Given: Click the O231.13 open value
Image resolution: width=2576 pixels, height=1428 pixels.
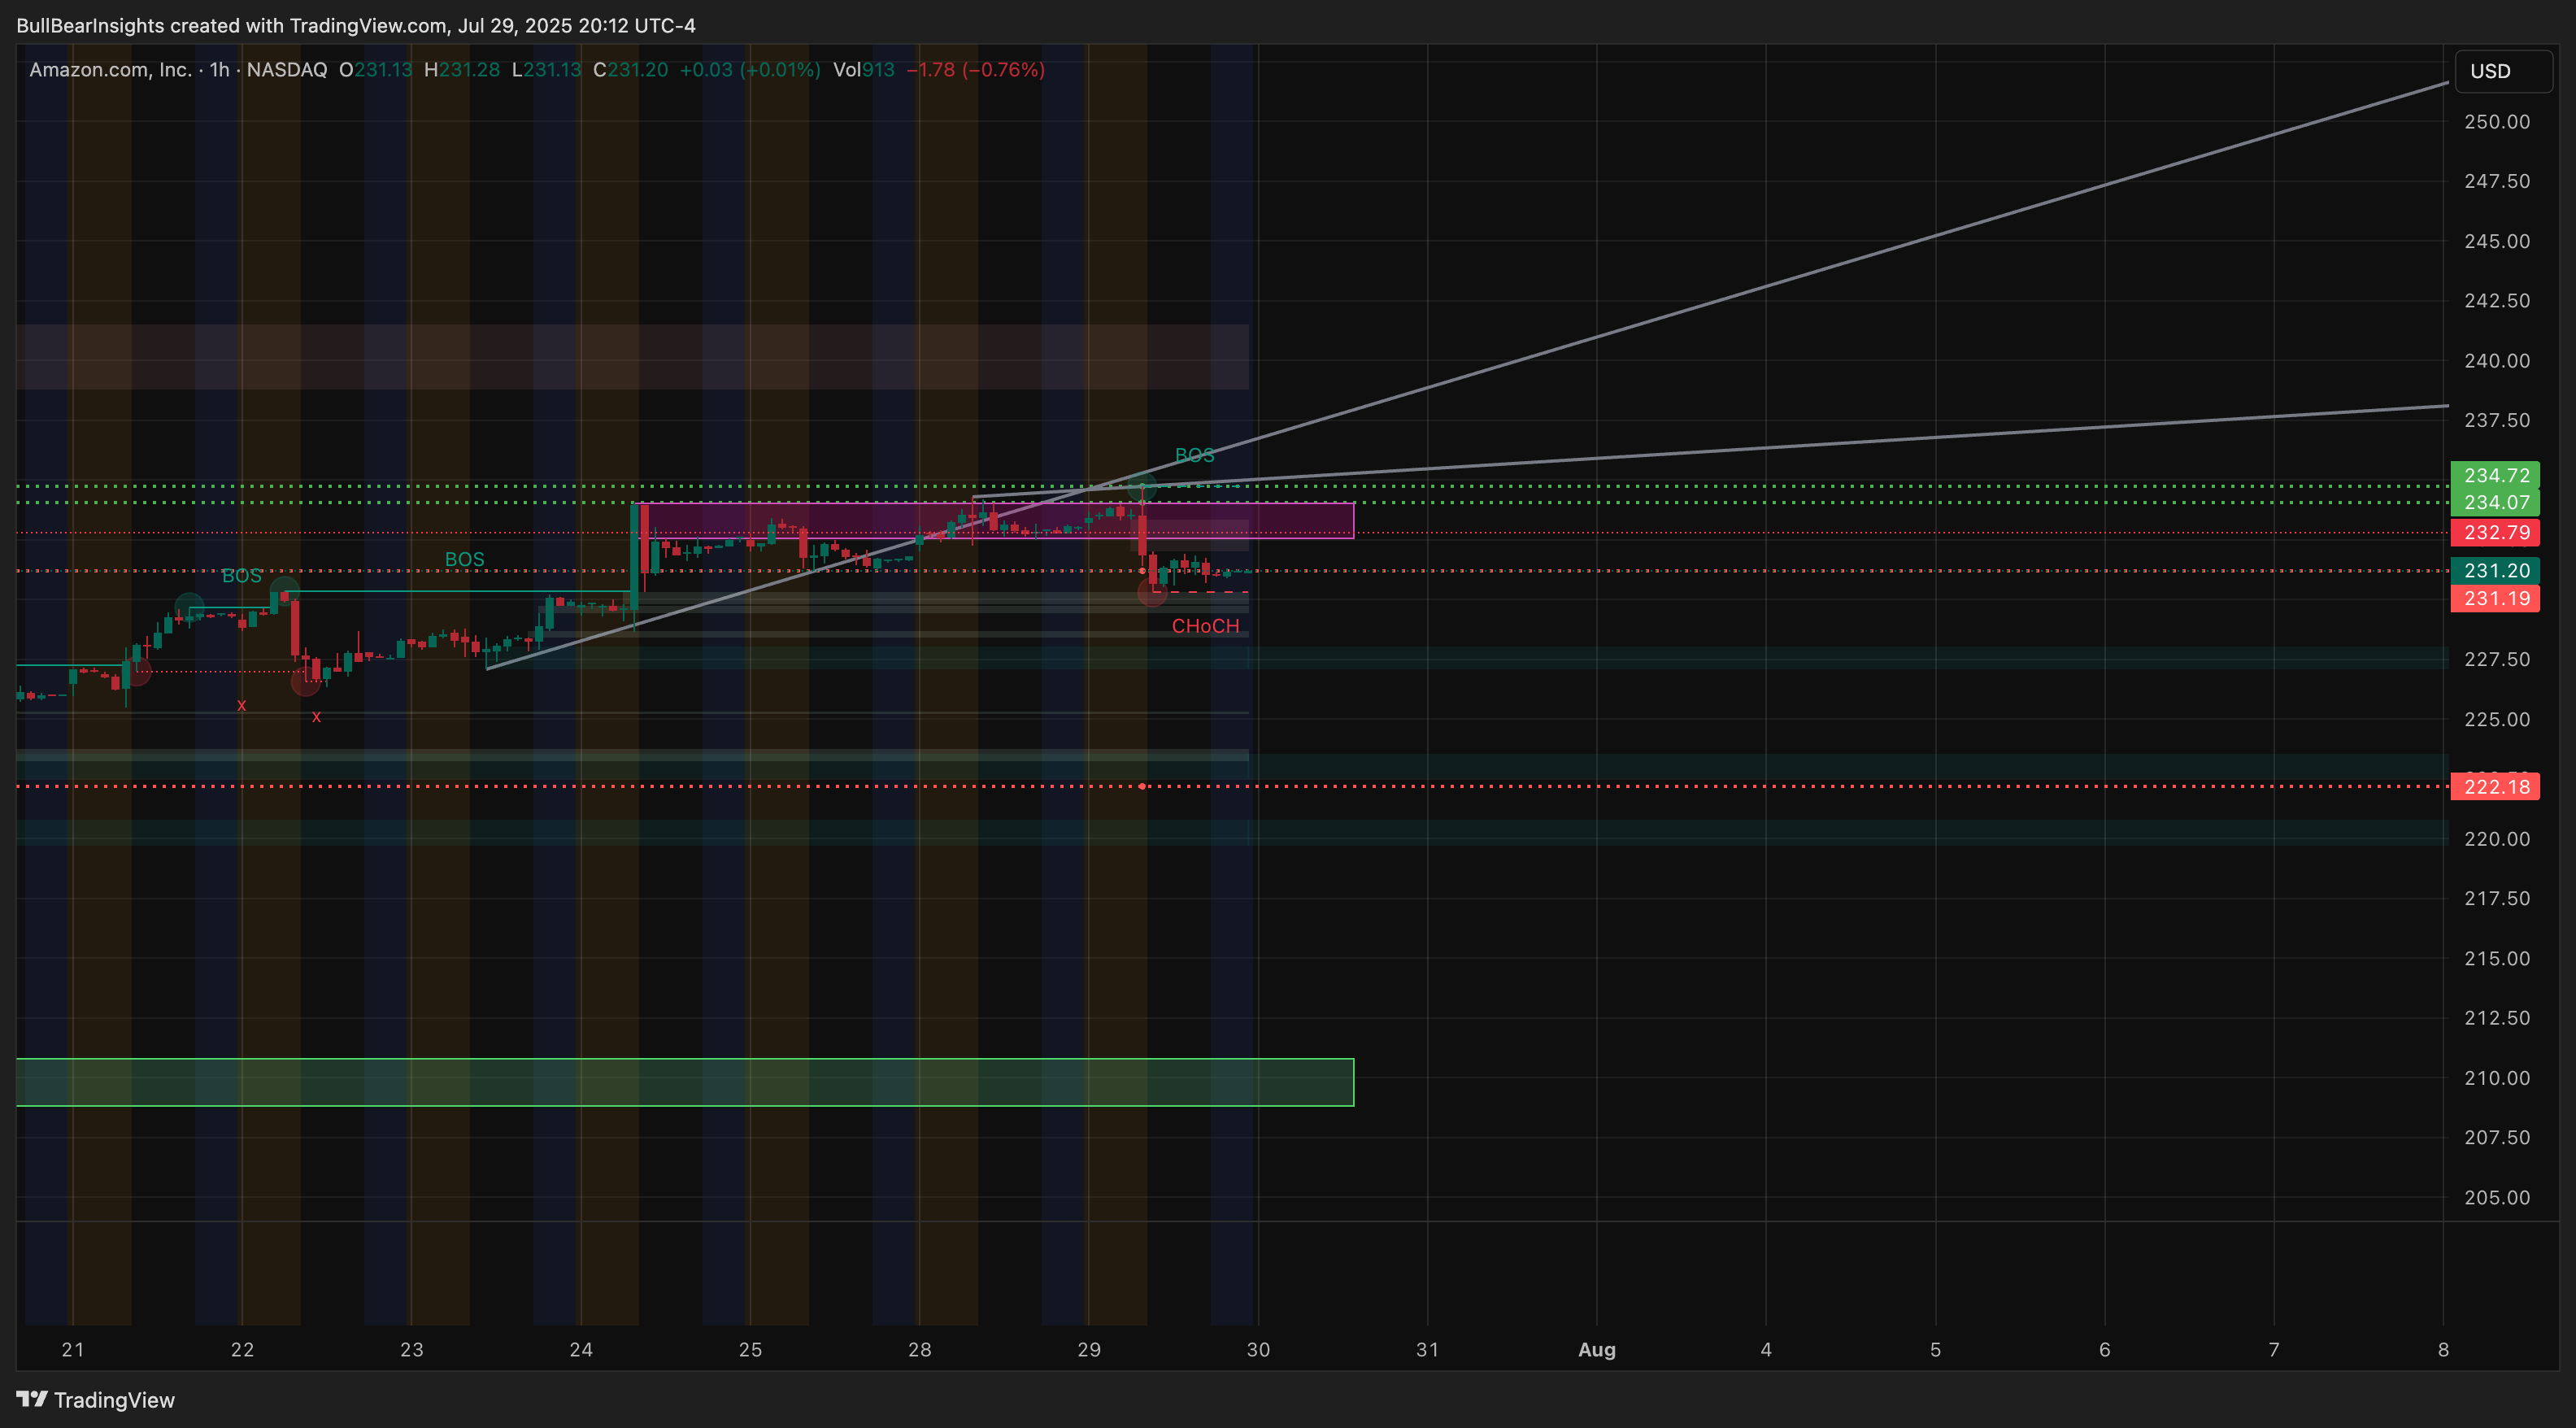Looking at the screenshot, I should 375,70.
